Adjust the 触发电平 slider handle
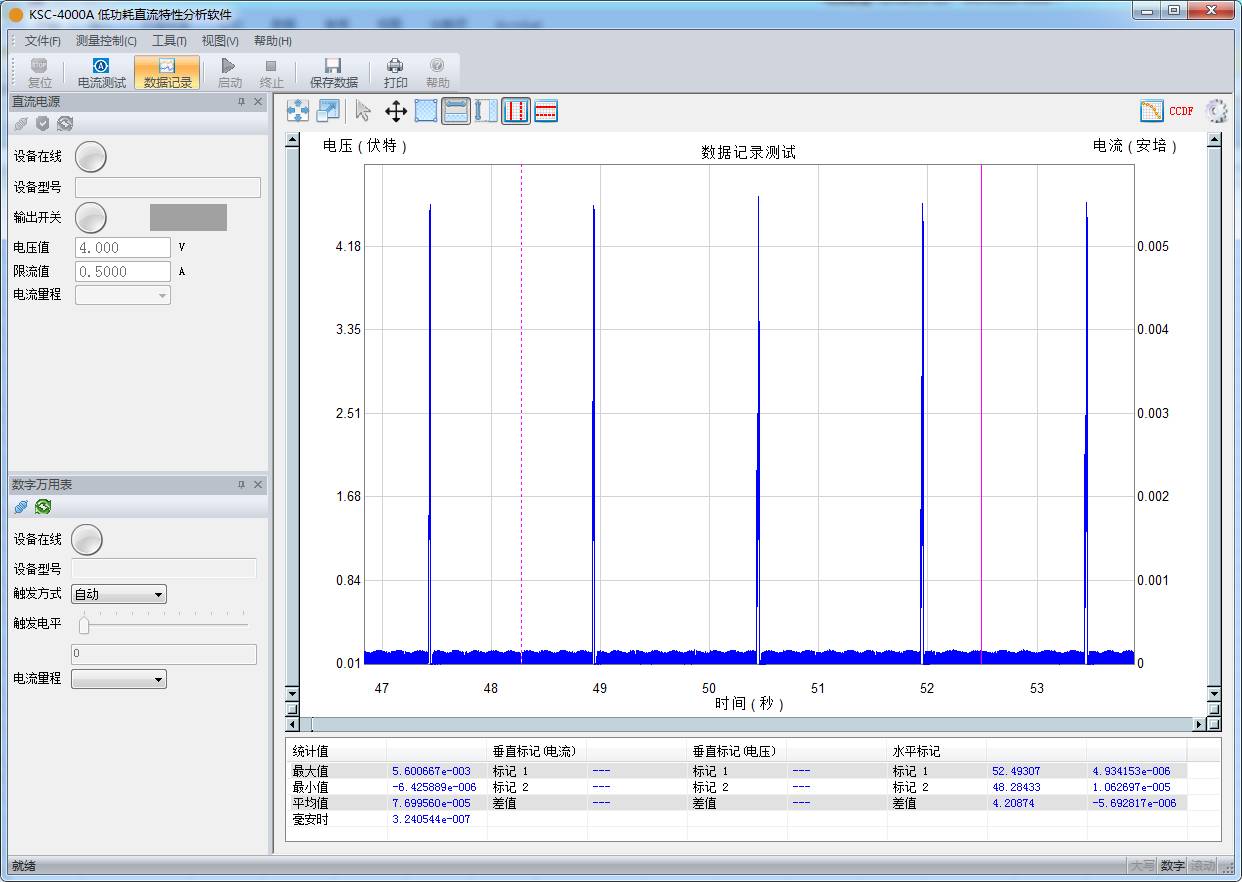The image size is (1242, 882). coord(84,625)
